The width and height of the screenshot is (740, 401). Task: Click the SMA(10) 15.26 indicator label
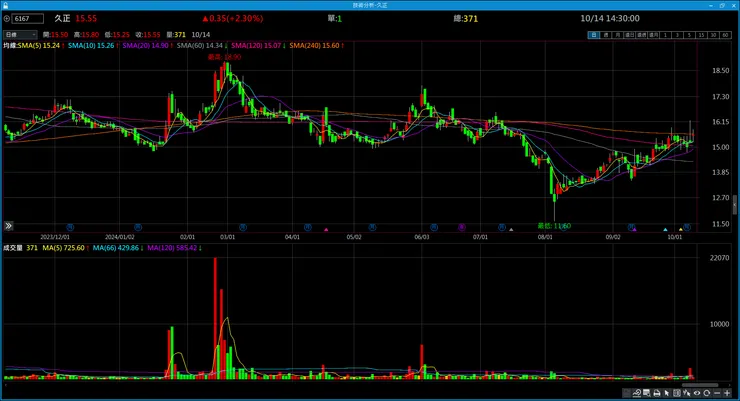click(x=91, y=45)
